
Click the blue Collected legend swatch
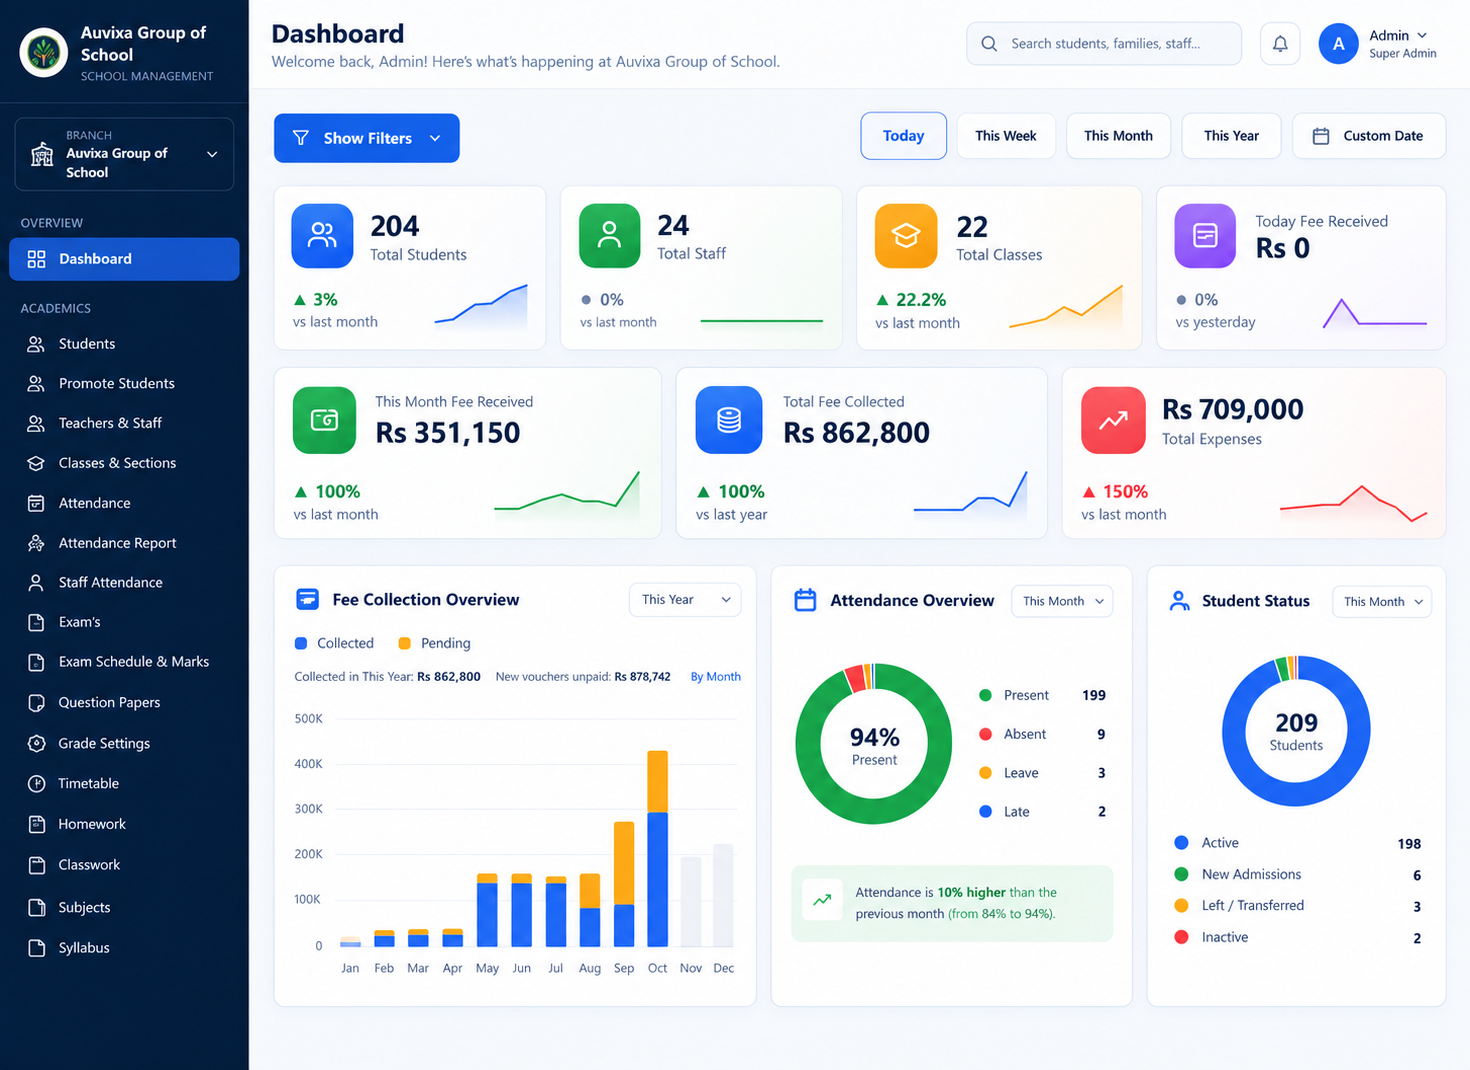click(x=301, y=643)
